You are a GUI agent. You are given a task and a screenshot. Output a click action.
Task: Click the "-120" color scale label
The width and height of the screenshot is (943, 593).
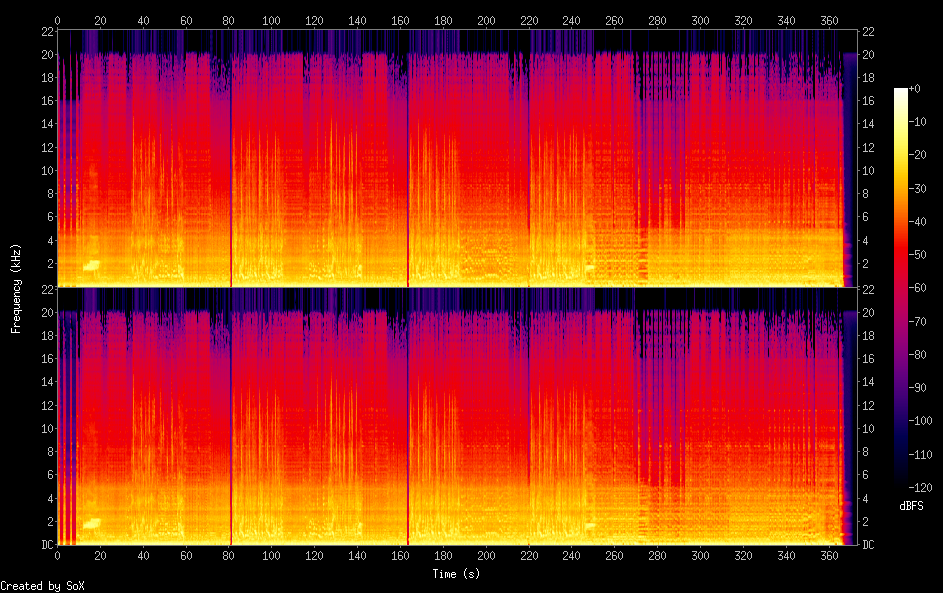point(920,487)
